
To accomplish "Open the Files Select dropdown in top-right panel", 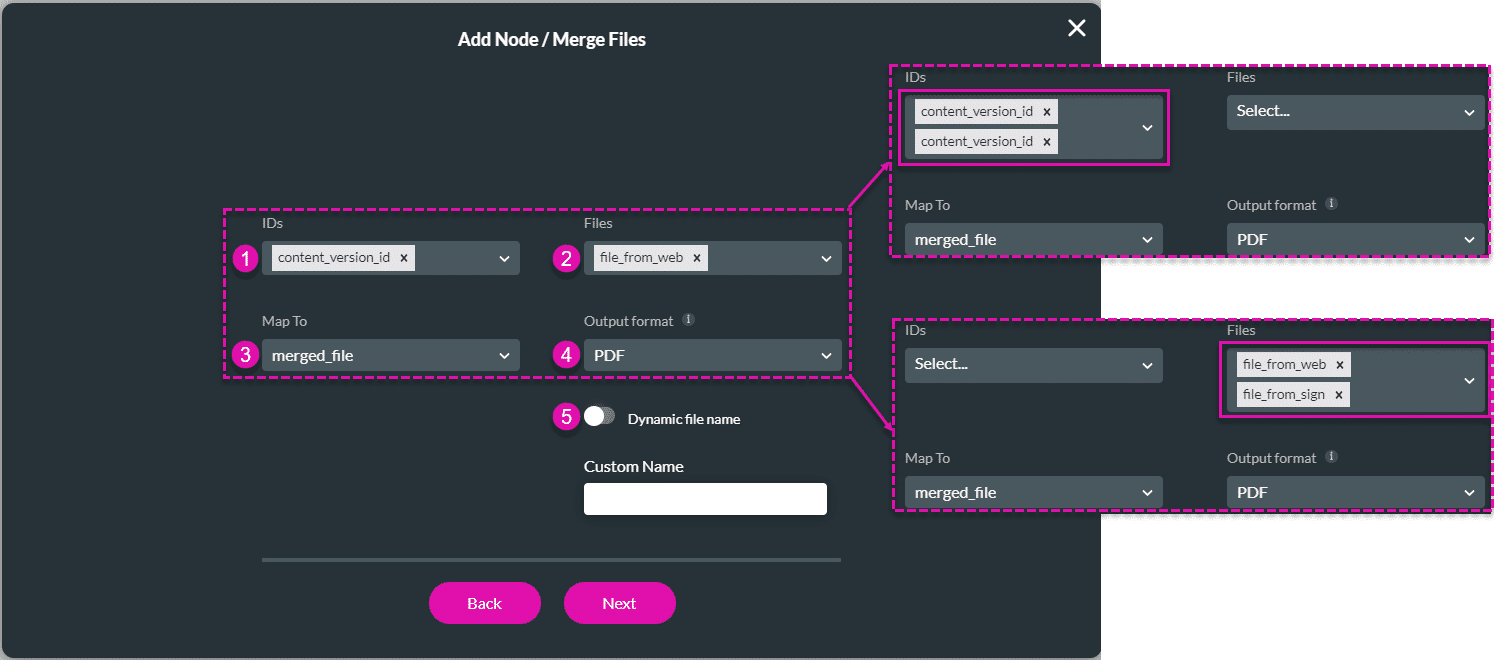I will pos(1355,112).
